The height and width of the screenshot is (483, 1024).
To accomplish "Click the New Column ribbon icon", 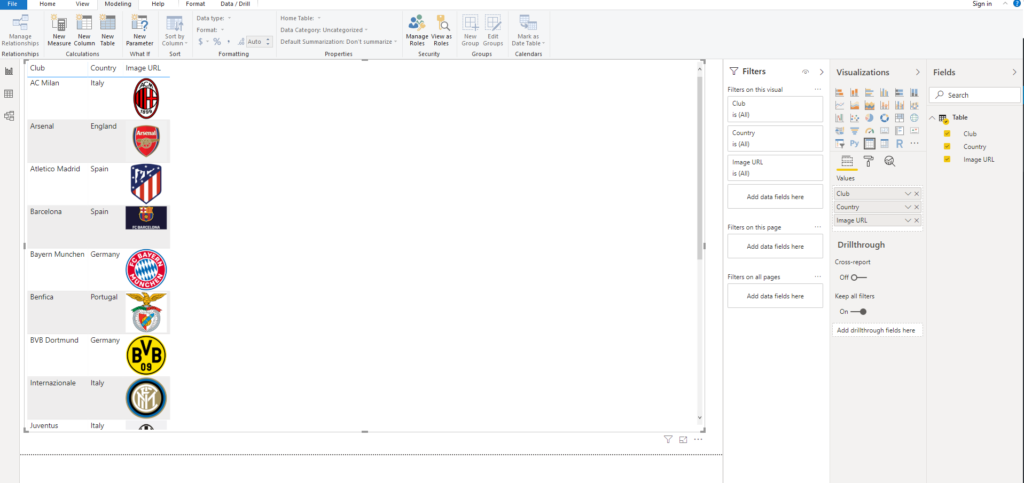I will coord(84,31).
